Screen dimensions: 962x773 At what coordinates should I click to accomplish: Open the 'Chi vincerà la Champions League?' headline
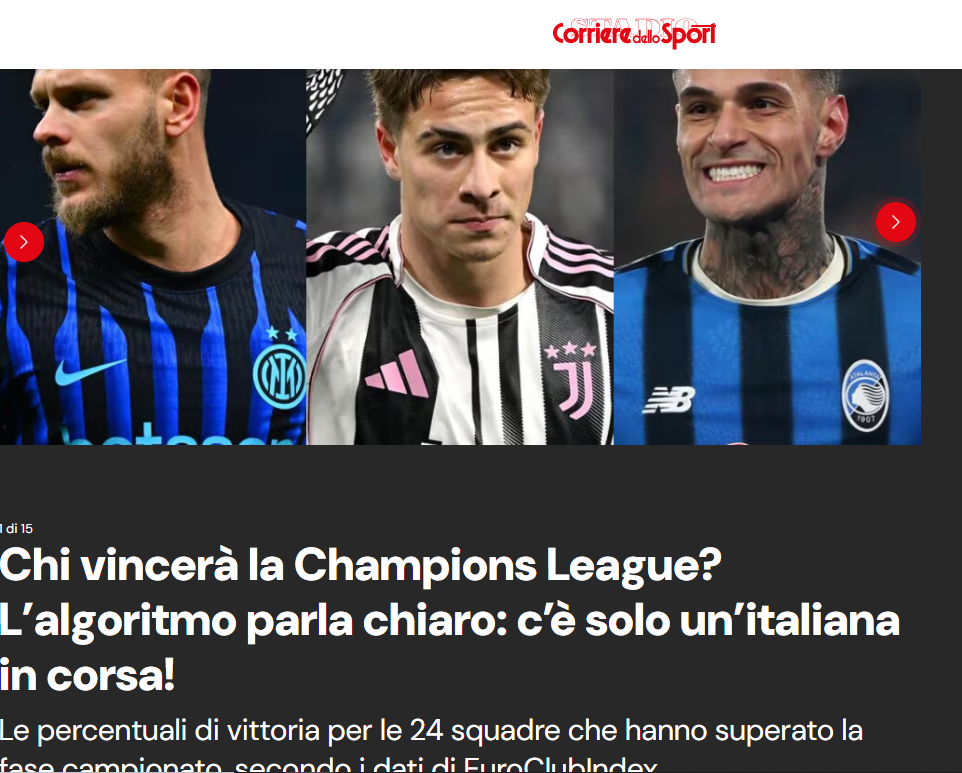click(361, 564)
